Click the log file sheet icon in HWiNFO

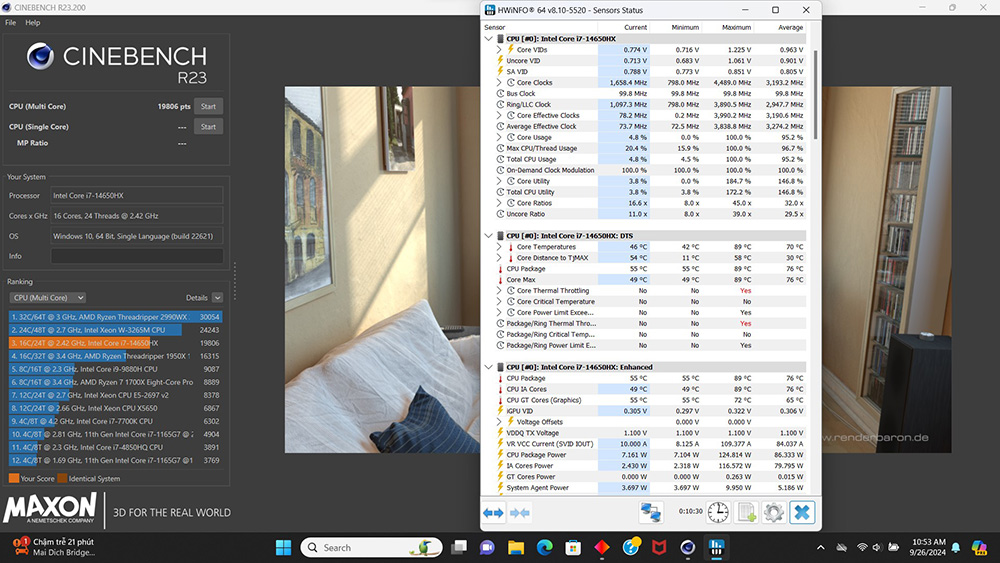coord(746,512)
